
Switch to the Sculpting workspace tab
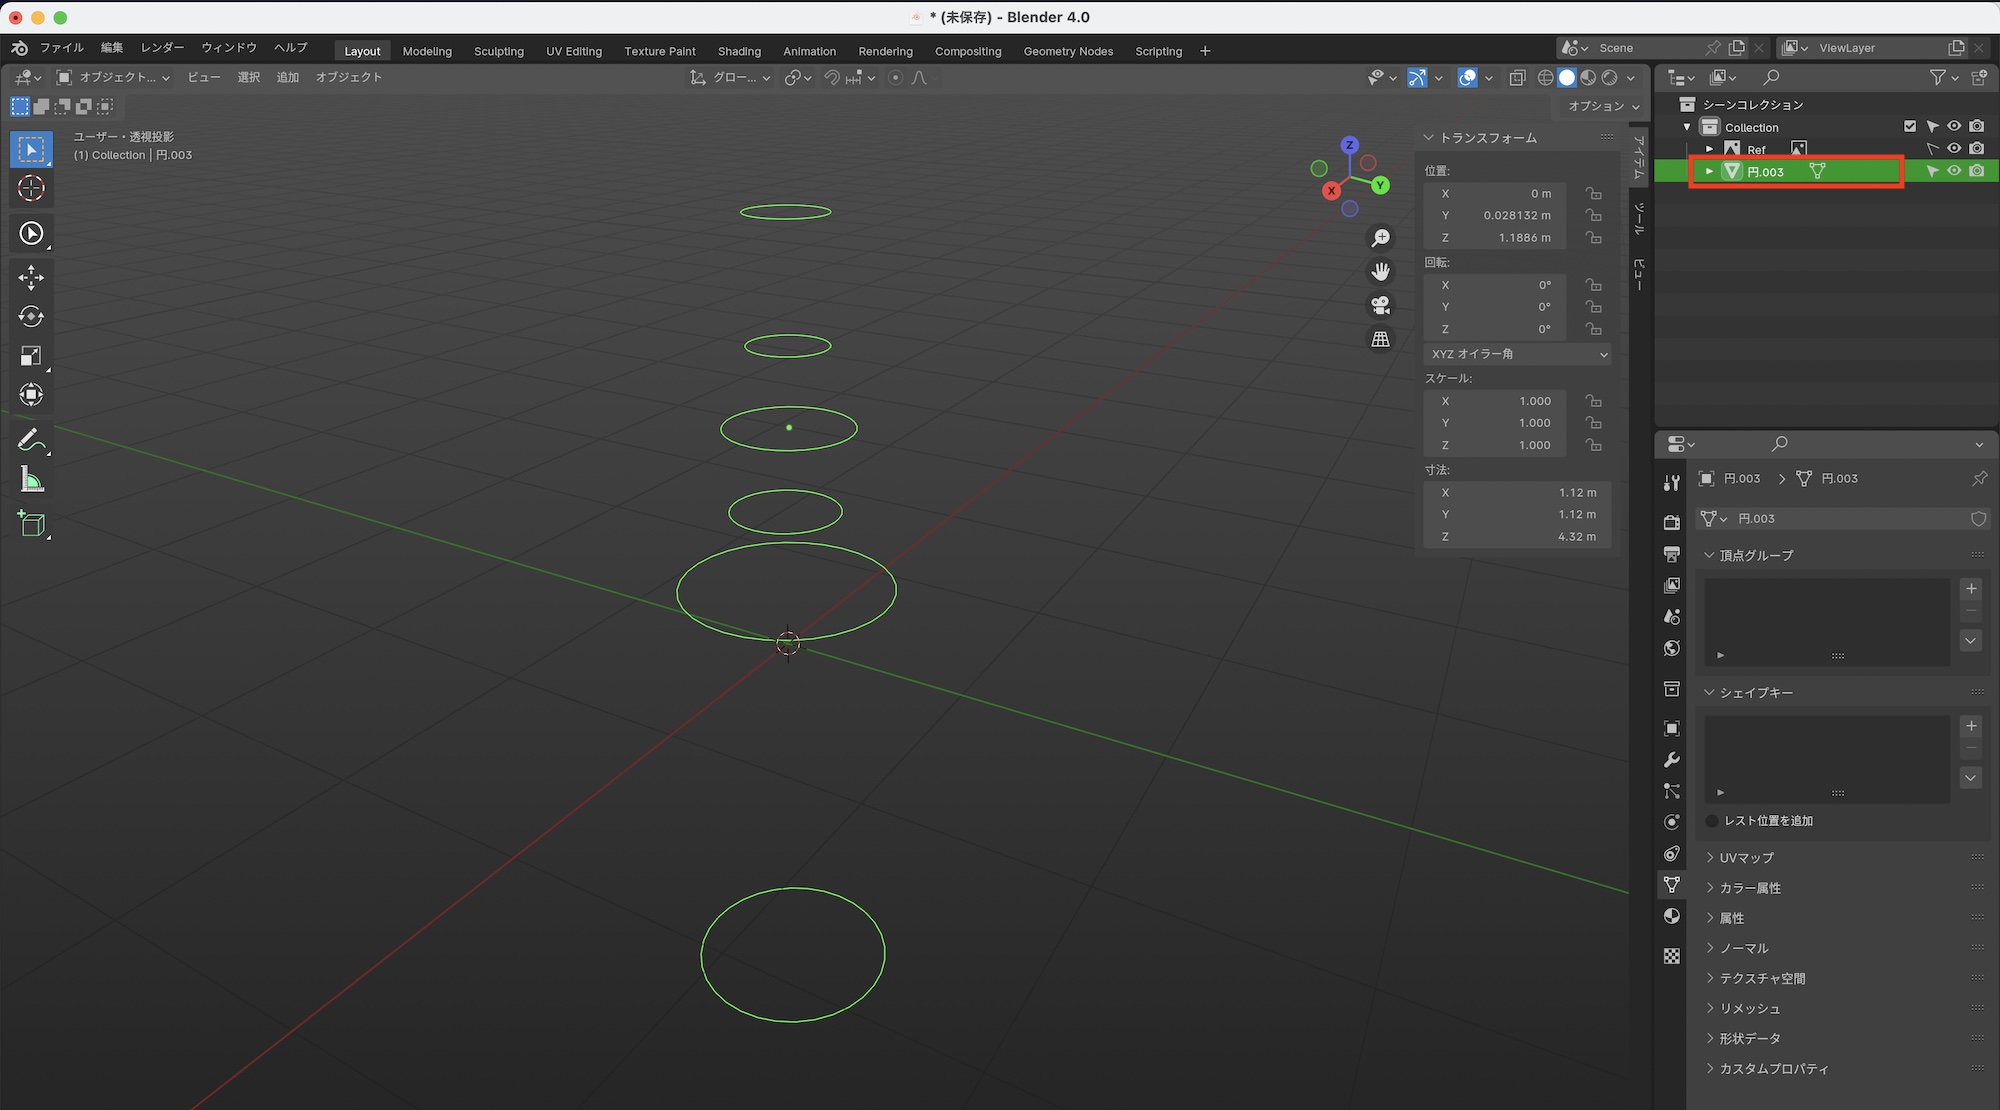tap(498, 51)
